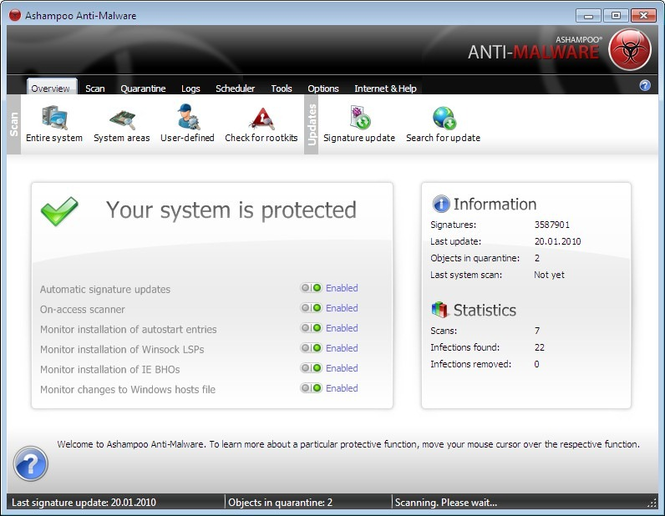Toggle Automatic signature updates switch
The width and height of the screenshot is (665, 516).
(x=311, y=288)
